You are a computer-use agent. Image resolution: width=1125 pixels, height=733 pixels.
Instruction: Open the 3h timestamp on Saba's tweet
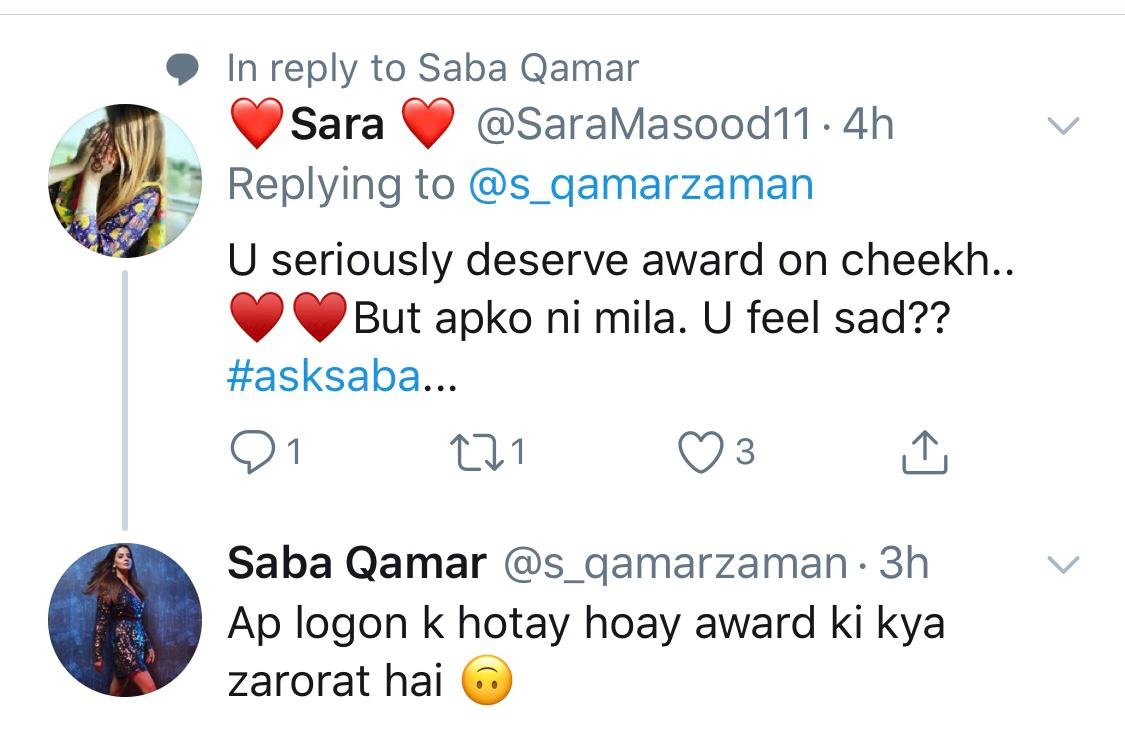click(903, 563)
